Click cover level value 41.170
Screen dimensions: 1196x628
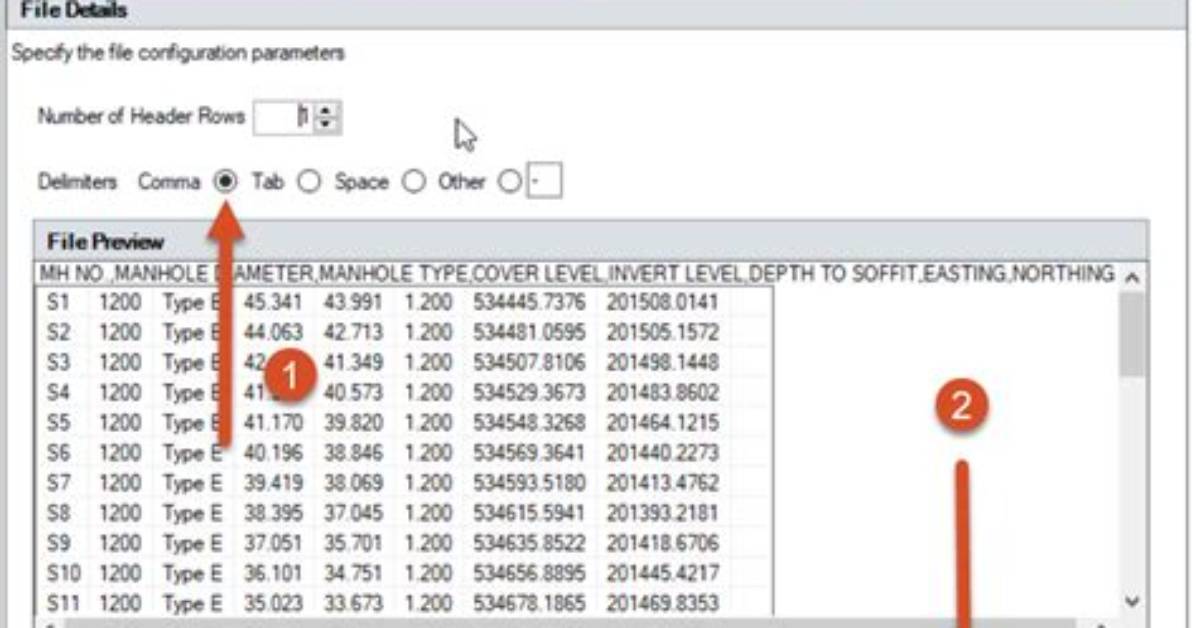pyautogui.click(x=273, y=423)
